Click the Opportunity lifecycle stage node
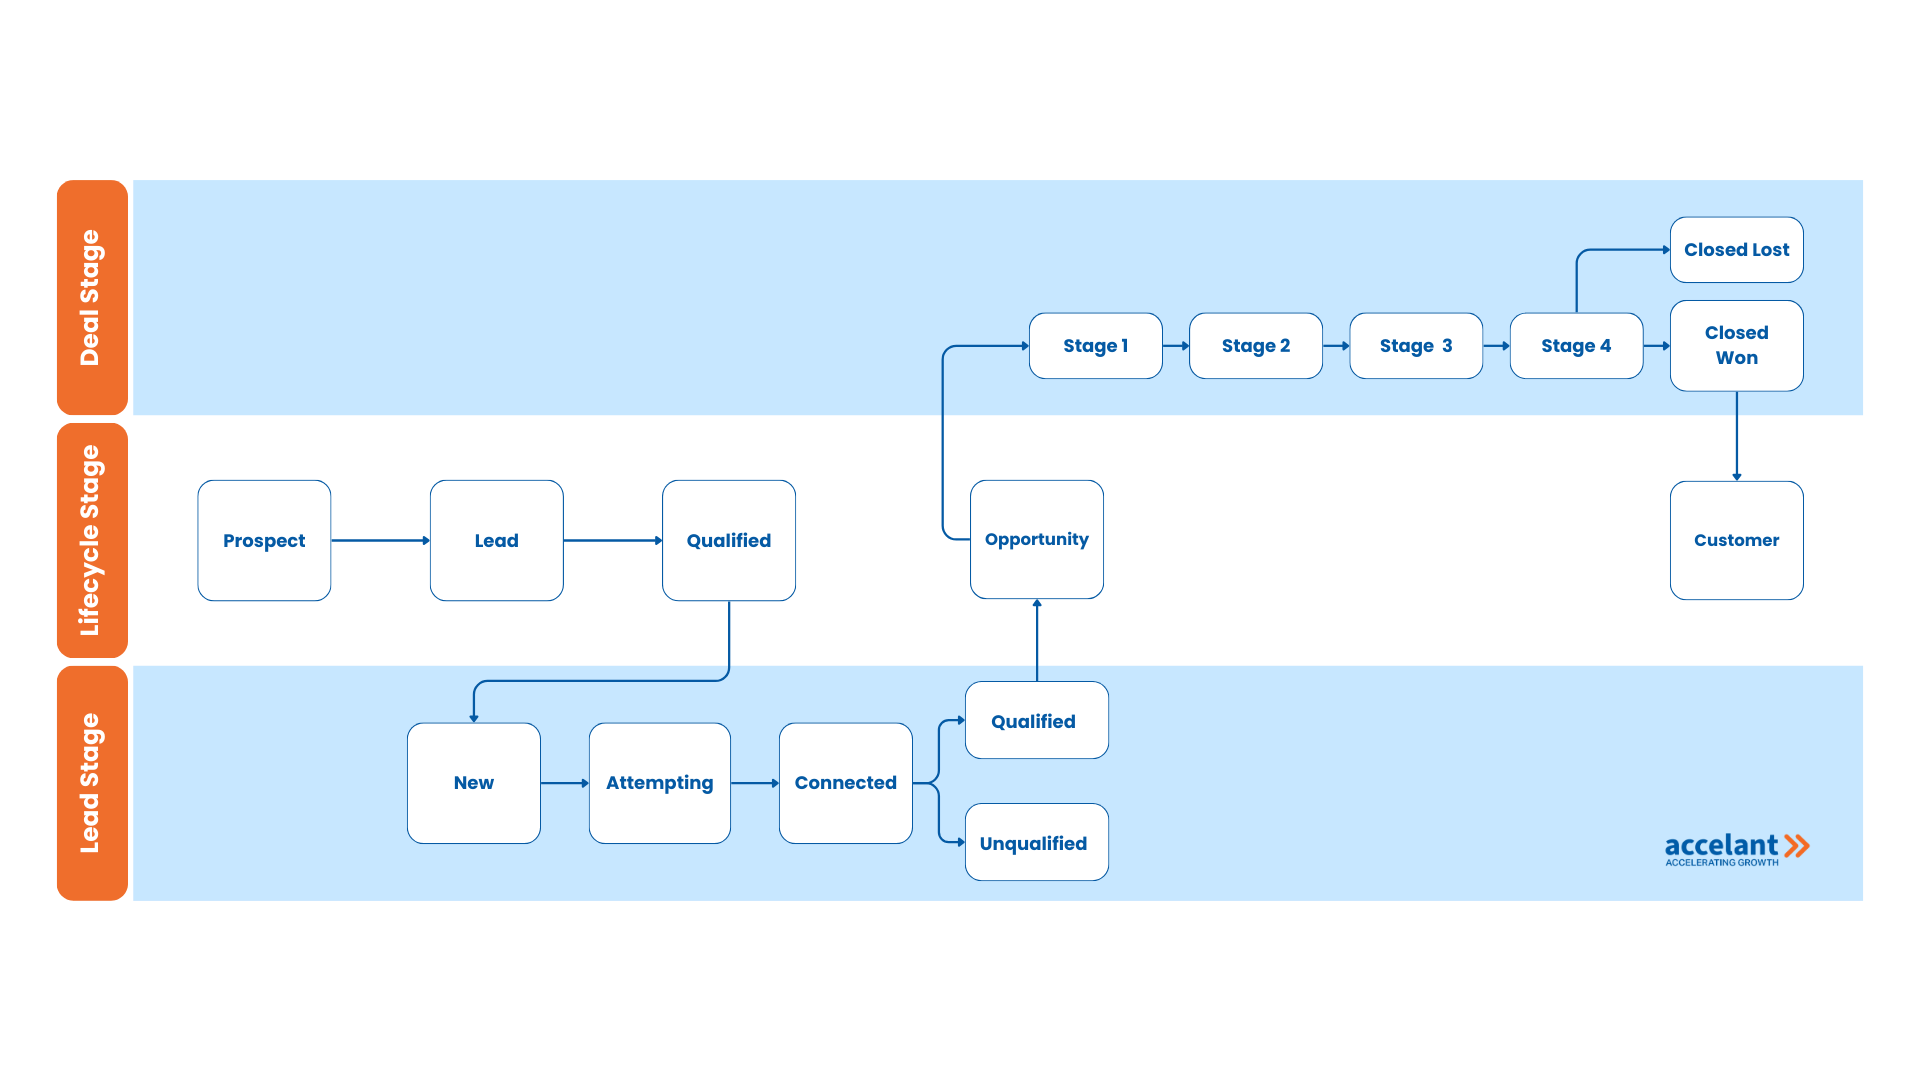The image size is (1920, 1080). coord(1035,539)
